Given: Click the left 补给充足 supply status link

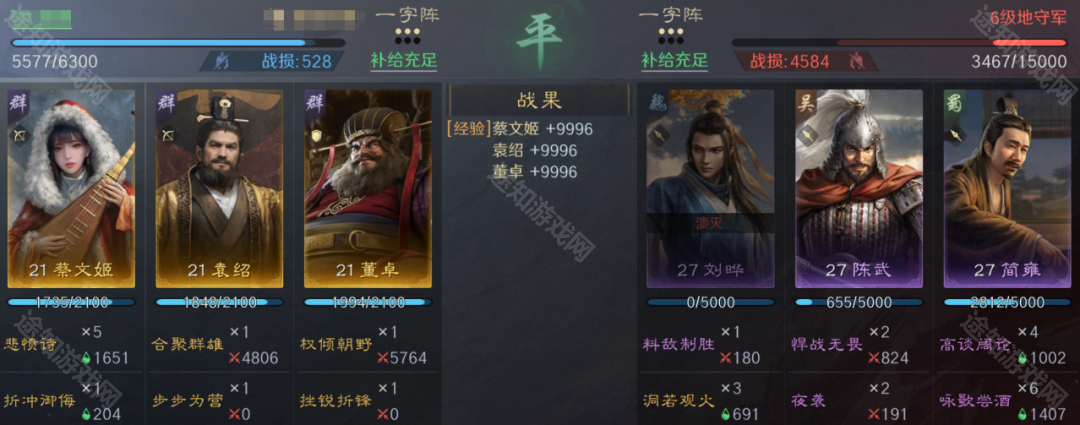Looking at the screenshot, I should [x=404, y=61].
